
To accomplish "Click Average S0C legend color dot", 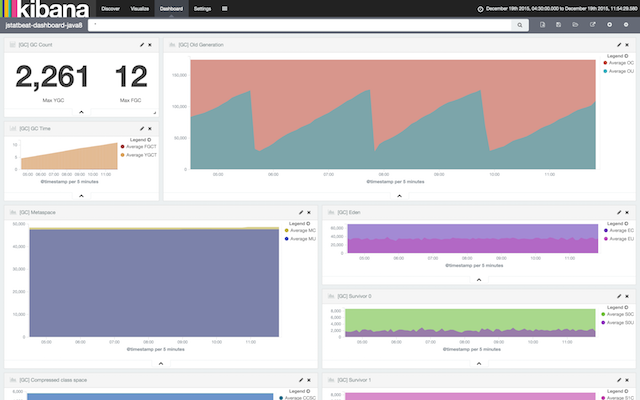I will [603, 314].
